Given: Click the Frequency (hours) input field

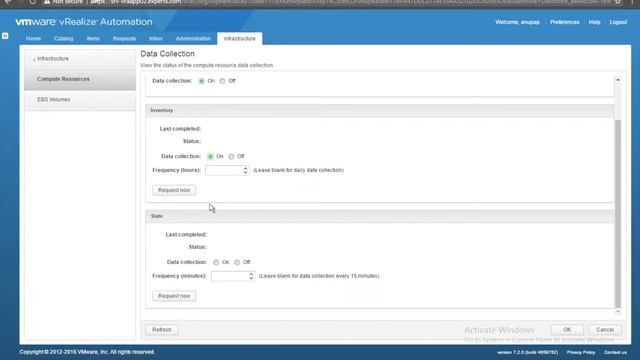Looking at the screenshot, I should [x=224, y=170].
